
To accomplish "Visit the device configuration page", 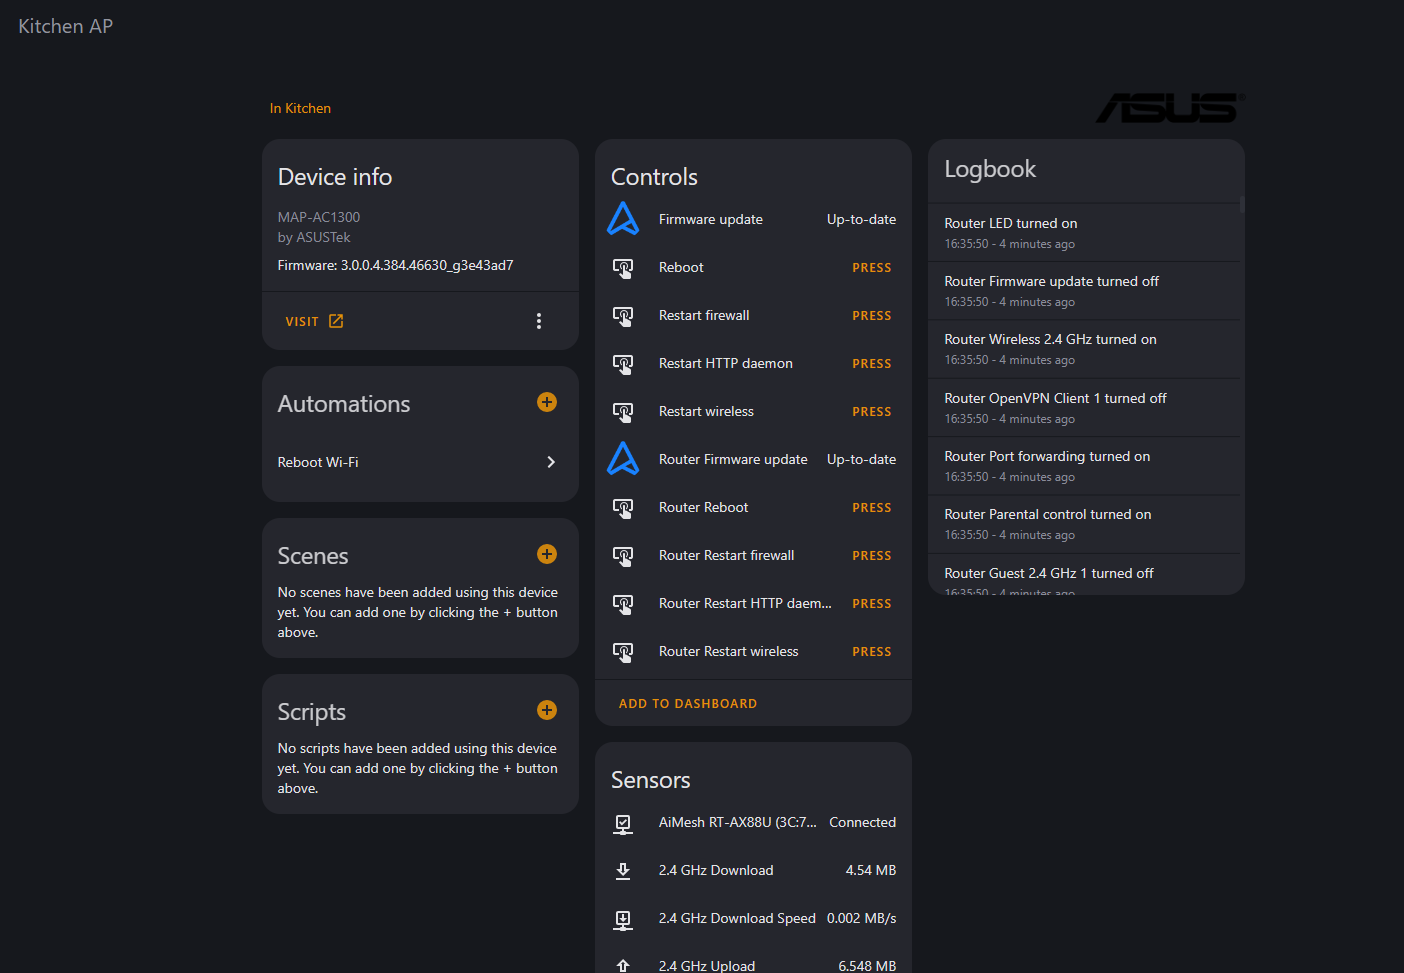I will pos(314,321).
